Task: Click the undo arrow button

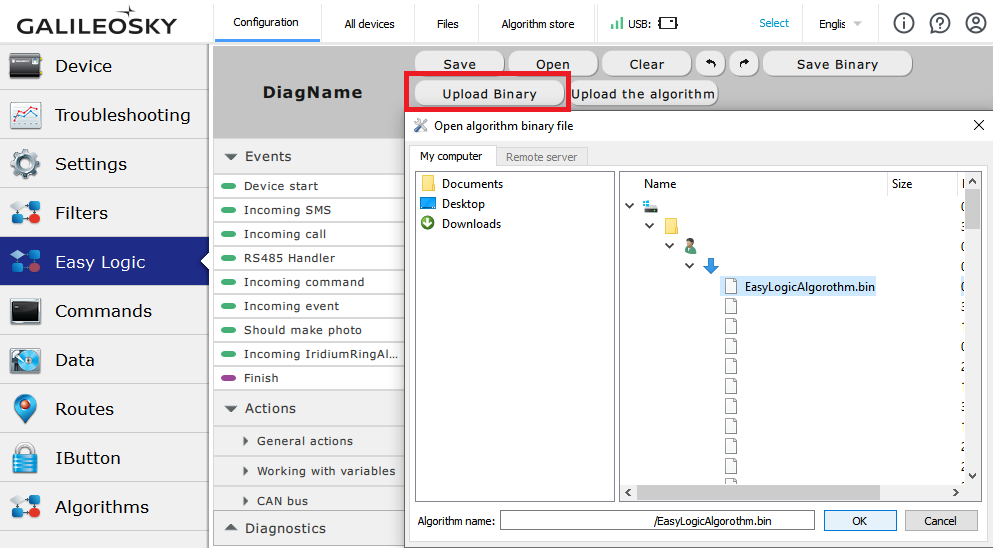Action: tap(711, 64)
